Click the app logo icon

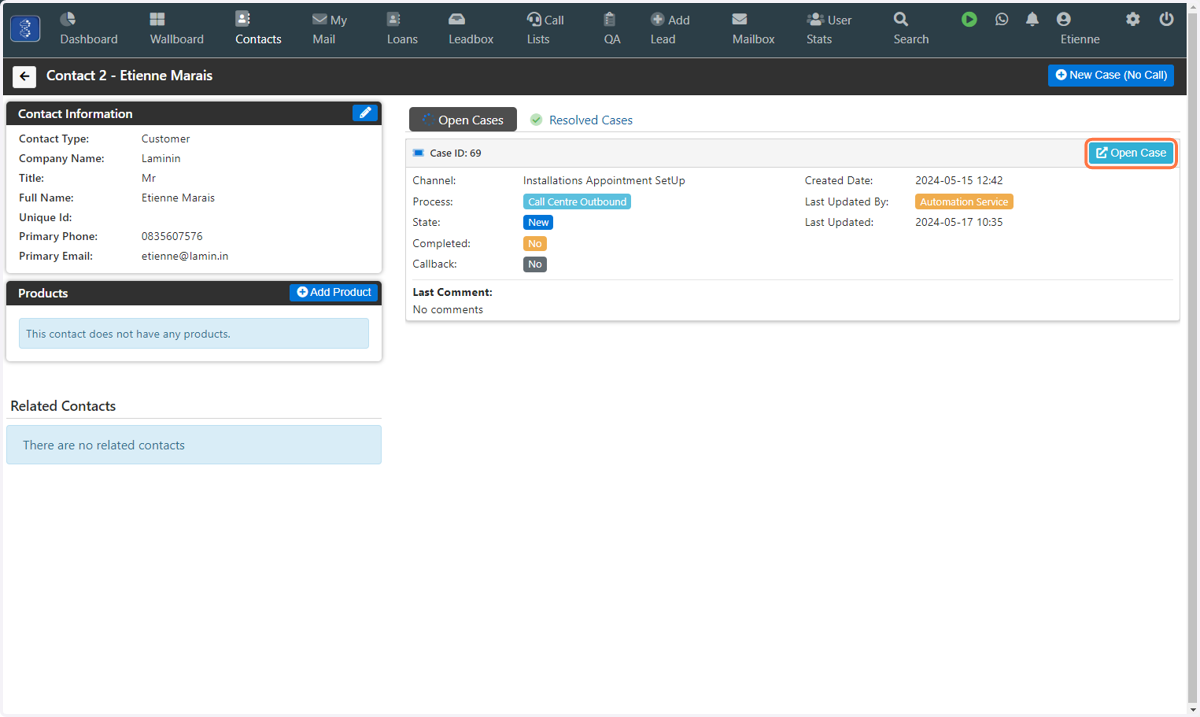[x=25, y=29]
